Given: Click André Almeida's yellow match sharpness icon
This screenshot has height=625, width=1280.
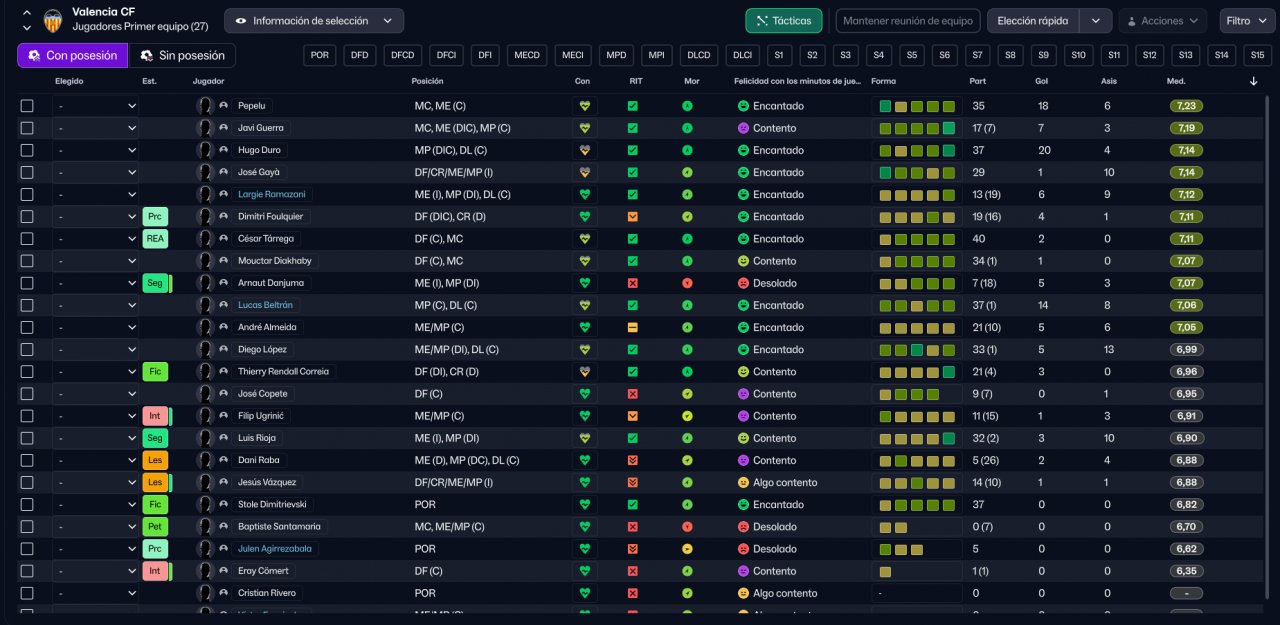Looking at the screenshot, I should pyautogui.click(x=632, y=327).
